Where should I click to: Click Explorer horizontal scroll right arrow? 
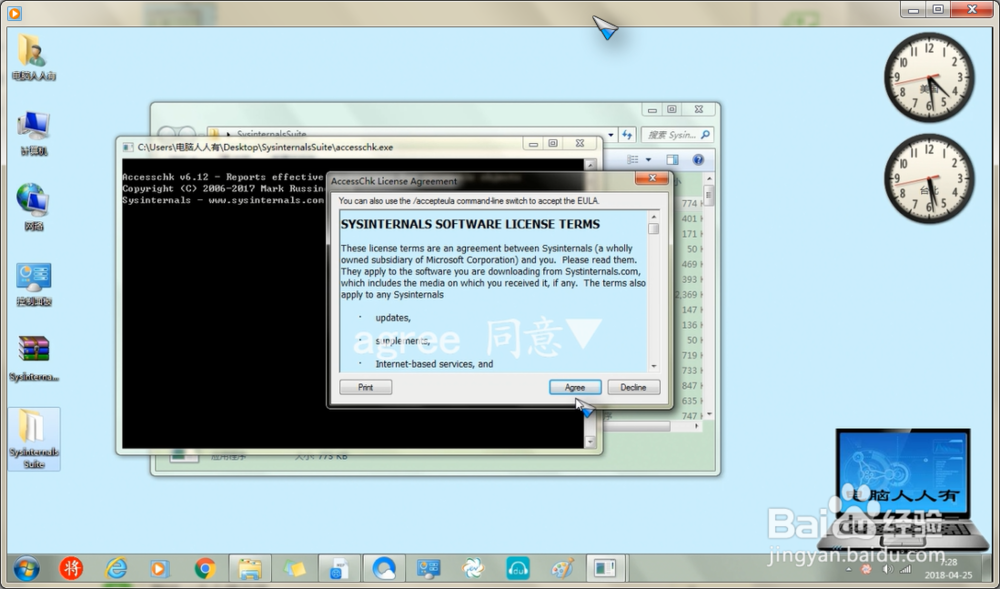point(697,426)
